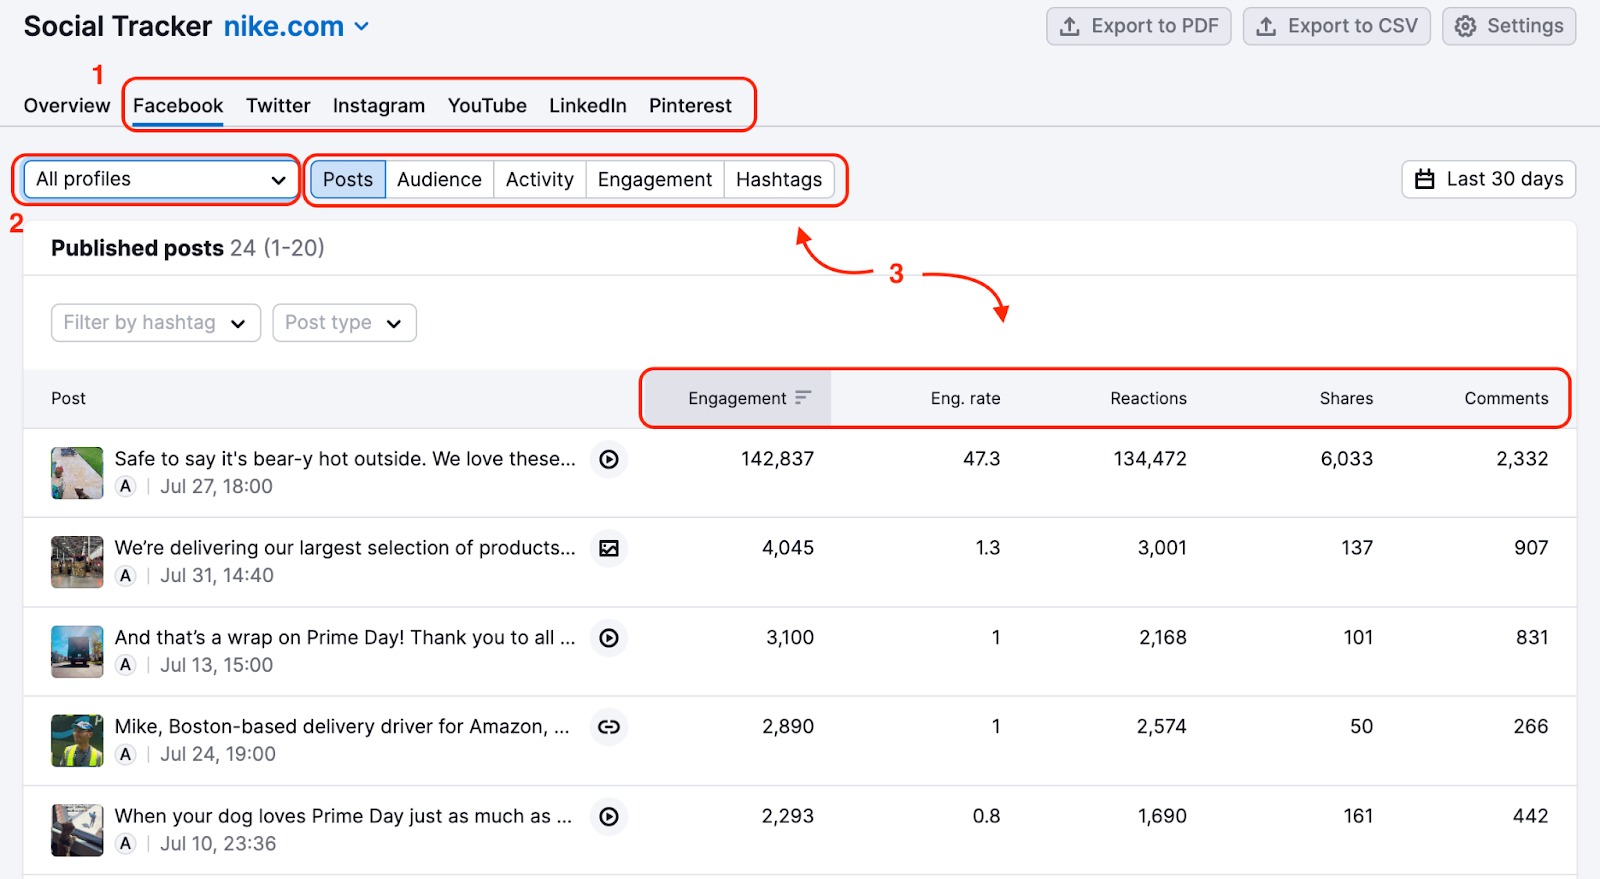The height and width of the screenshot is (879, 1600).
Task: Click the 'Jul 31, 14:40' post date
Action: 217,575
